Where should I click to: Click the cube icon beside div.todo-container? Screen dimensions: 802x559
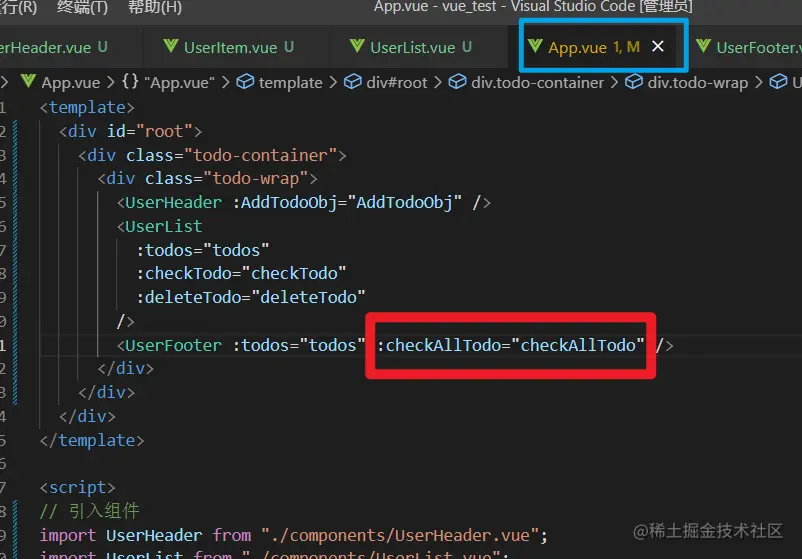(457, 81)
